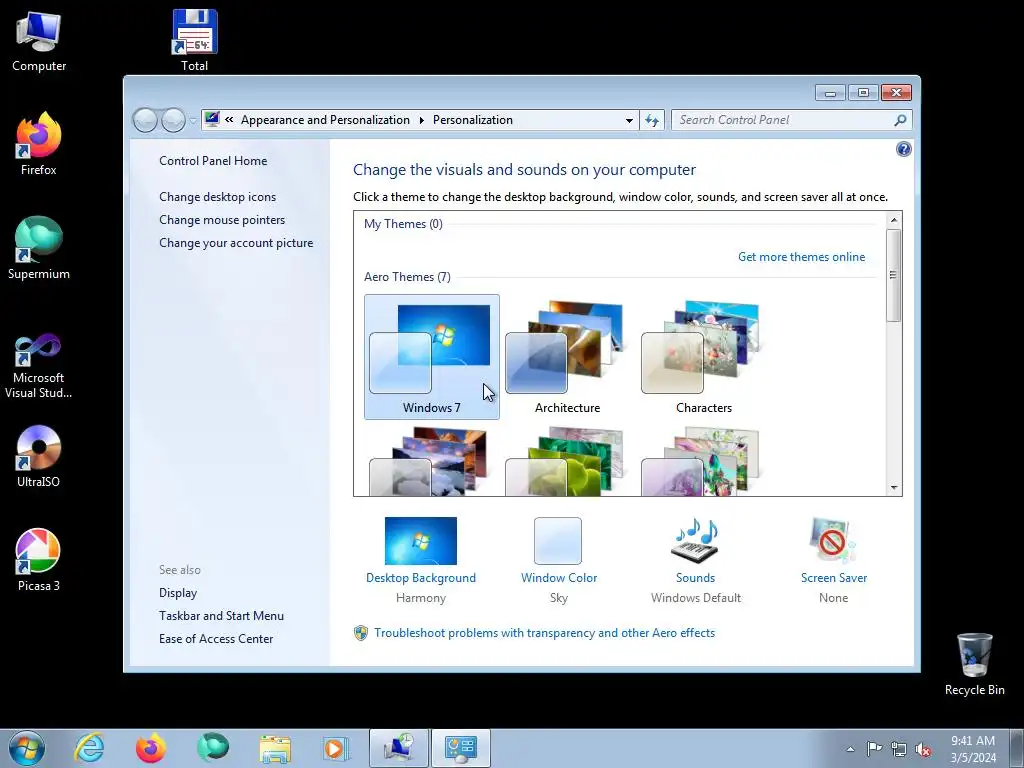Click the theme list scroll down arrow
The width and height of the screenshot is (1024, 768).
(894, 488)
